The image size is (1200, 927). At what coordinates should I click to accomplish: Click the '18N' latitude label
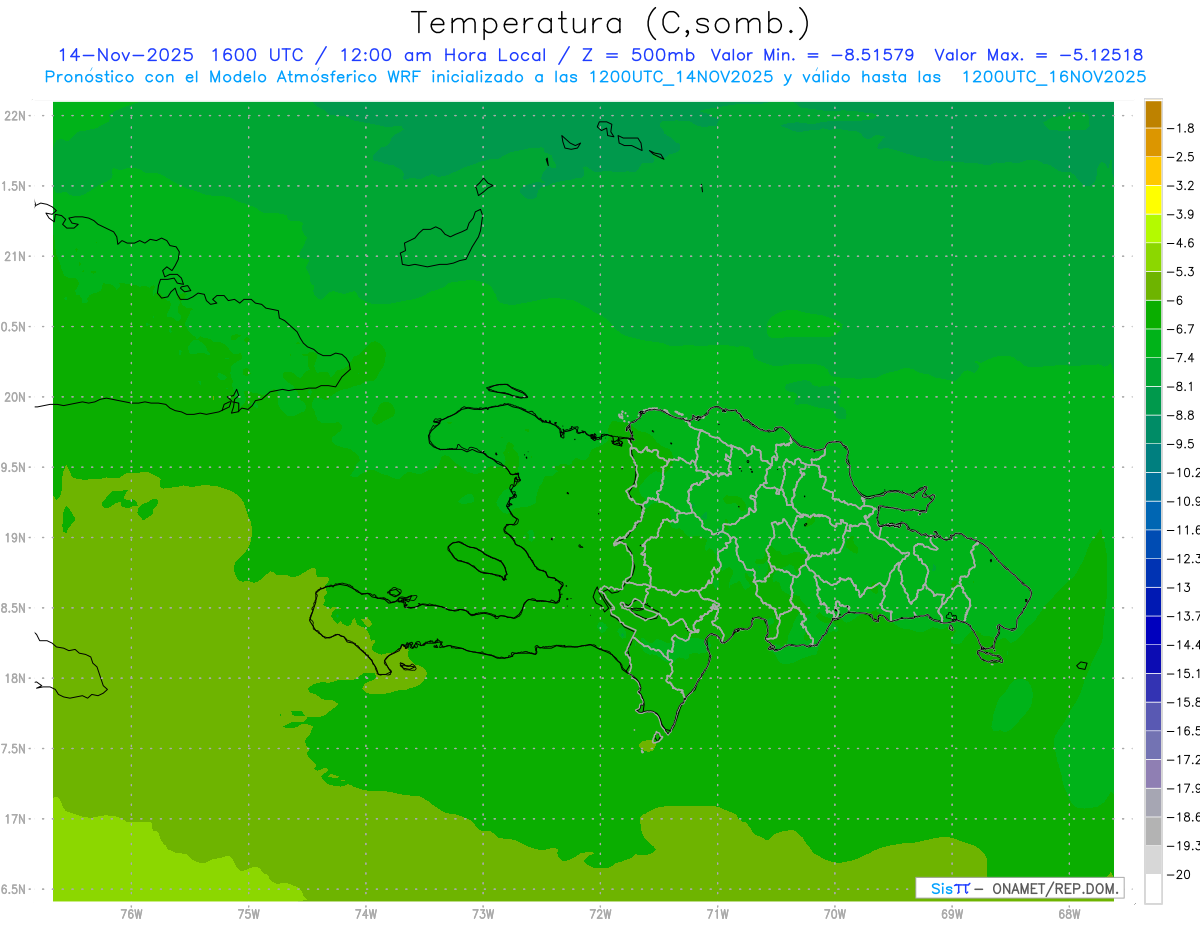pyautogui.click(x=15, y=678)
